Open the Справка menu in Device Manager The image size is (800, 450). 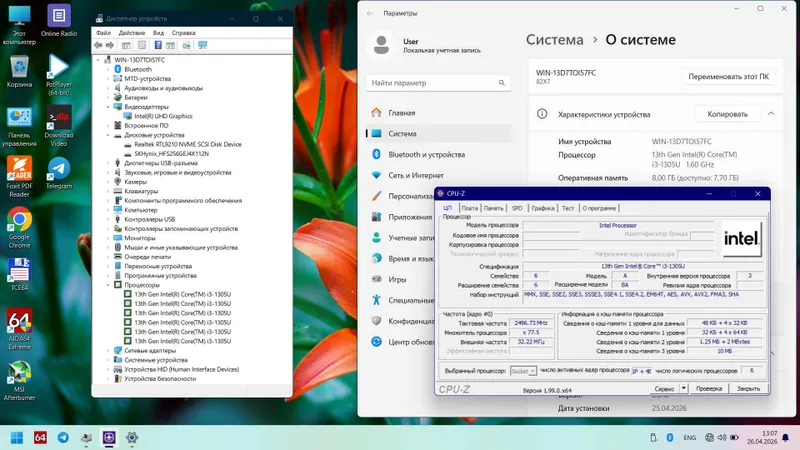(184, 33)
